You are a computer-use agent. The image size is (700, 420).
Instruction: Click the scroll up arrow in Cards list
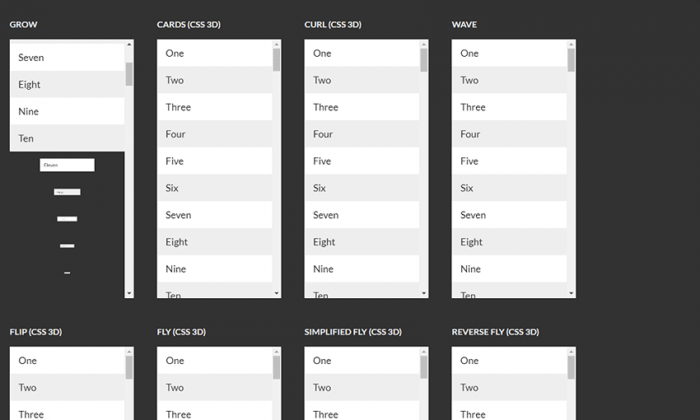277,44
